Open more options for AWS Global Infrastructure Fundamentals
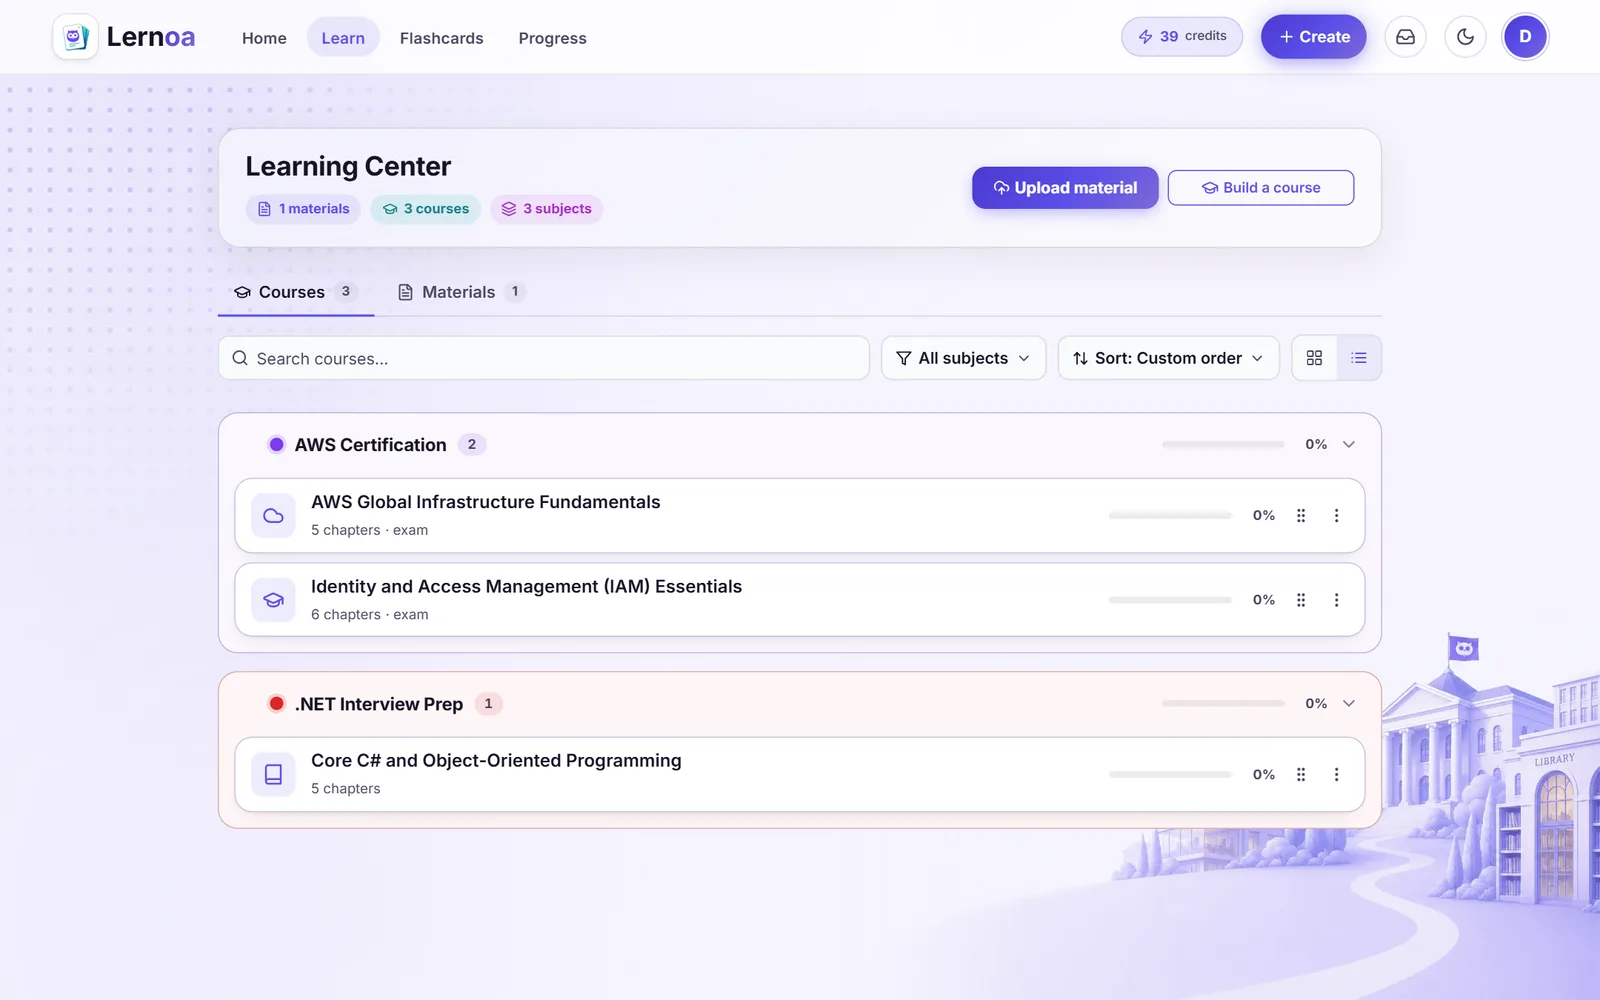This screenshot has height=1000, width=1600. [x=1336, y=516]
